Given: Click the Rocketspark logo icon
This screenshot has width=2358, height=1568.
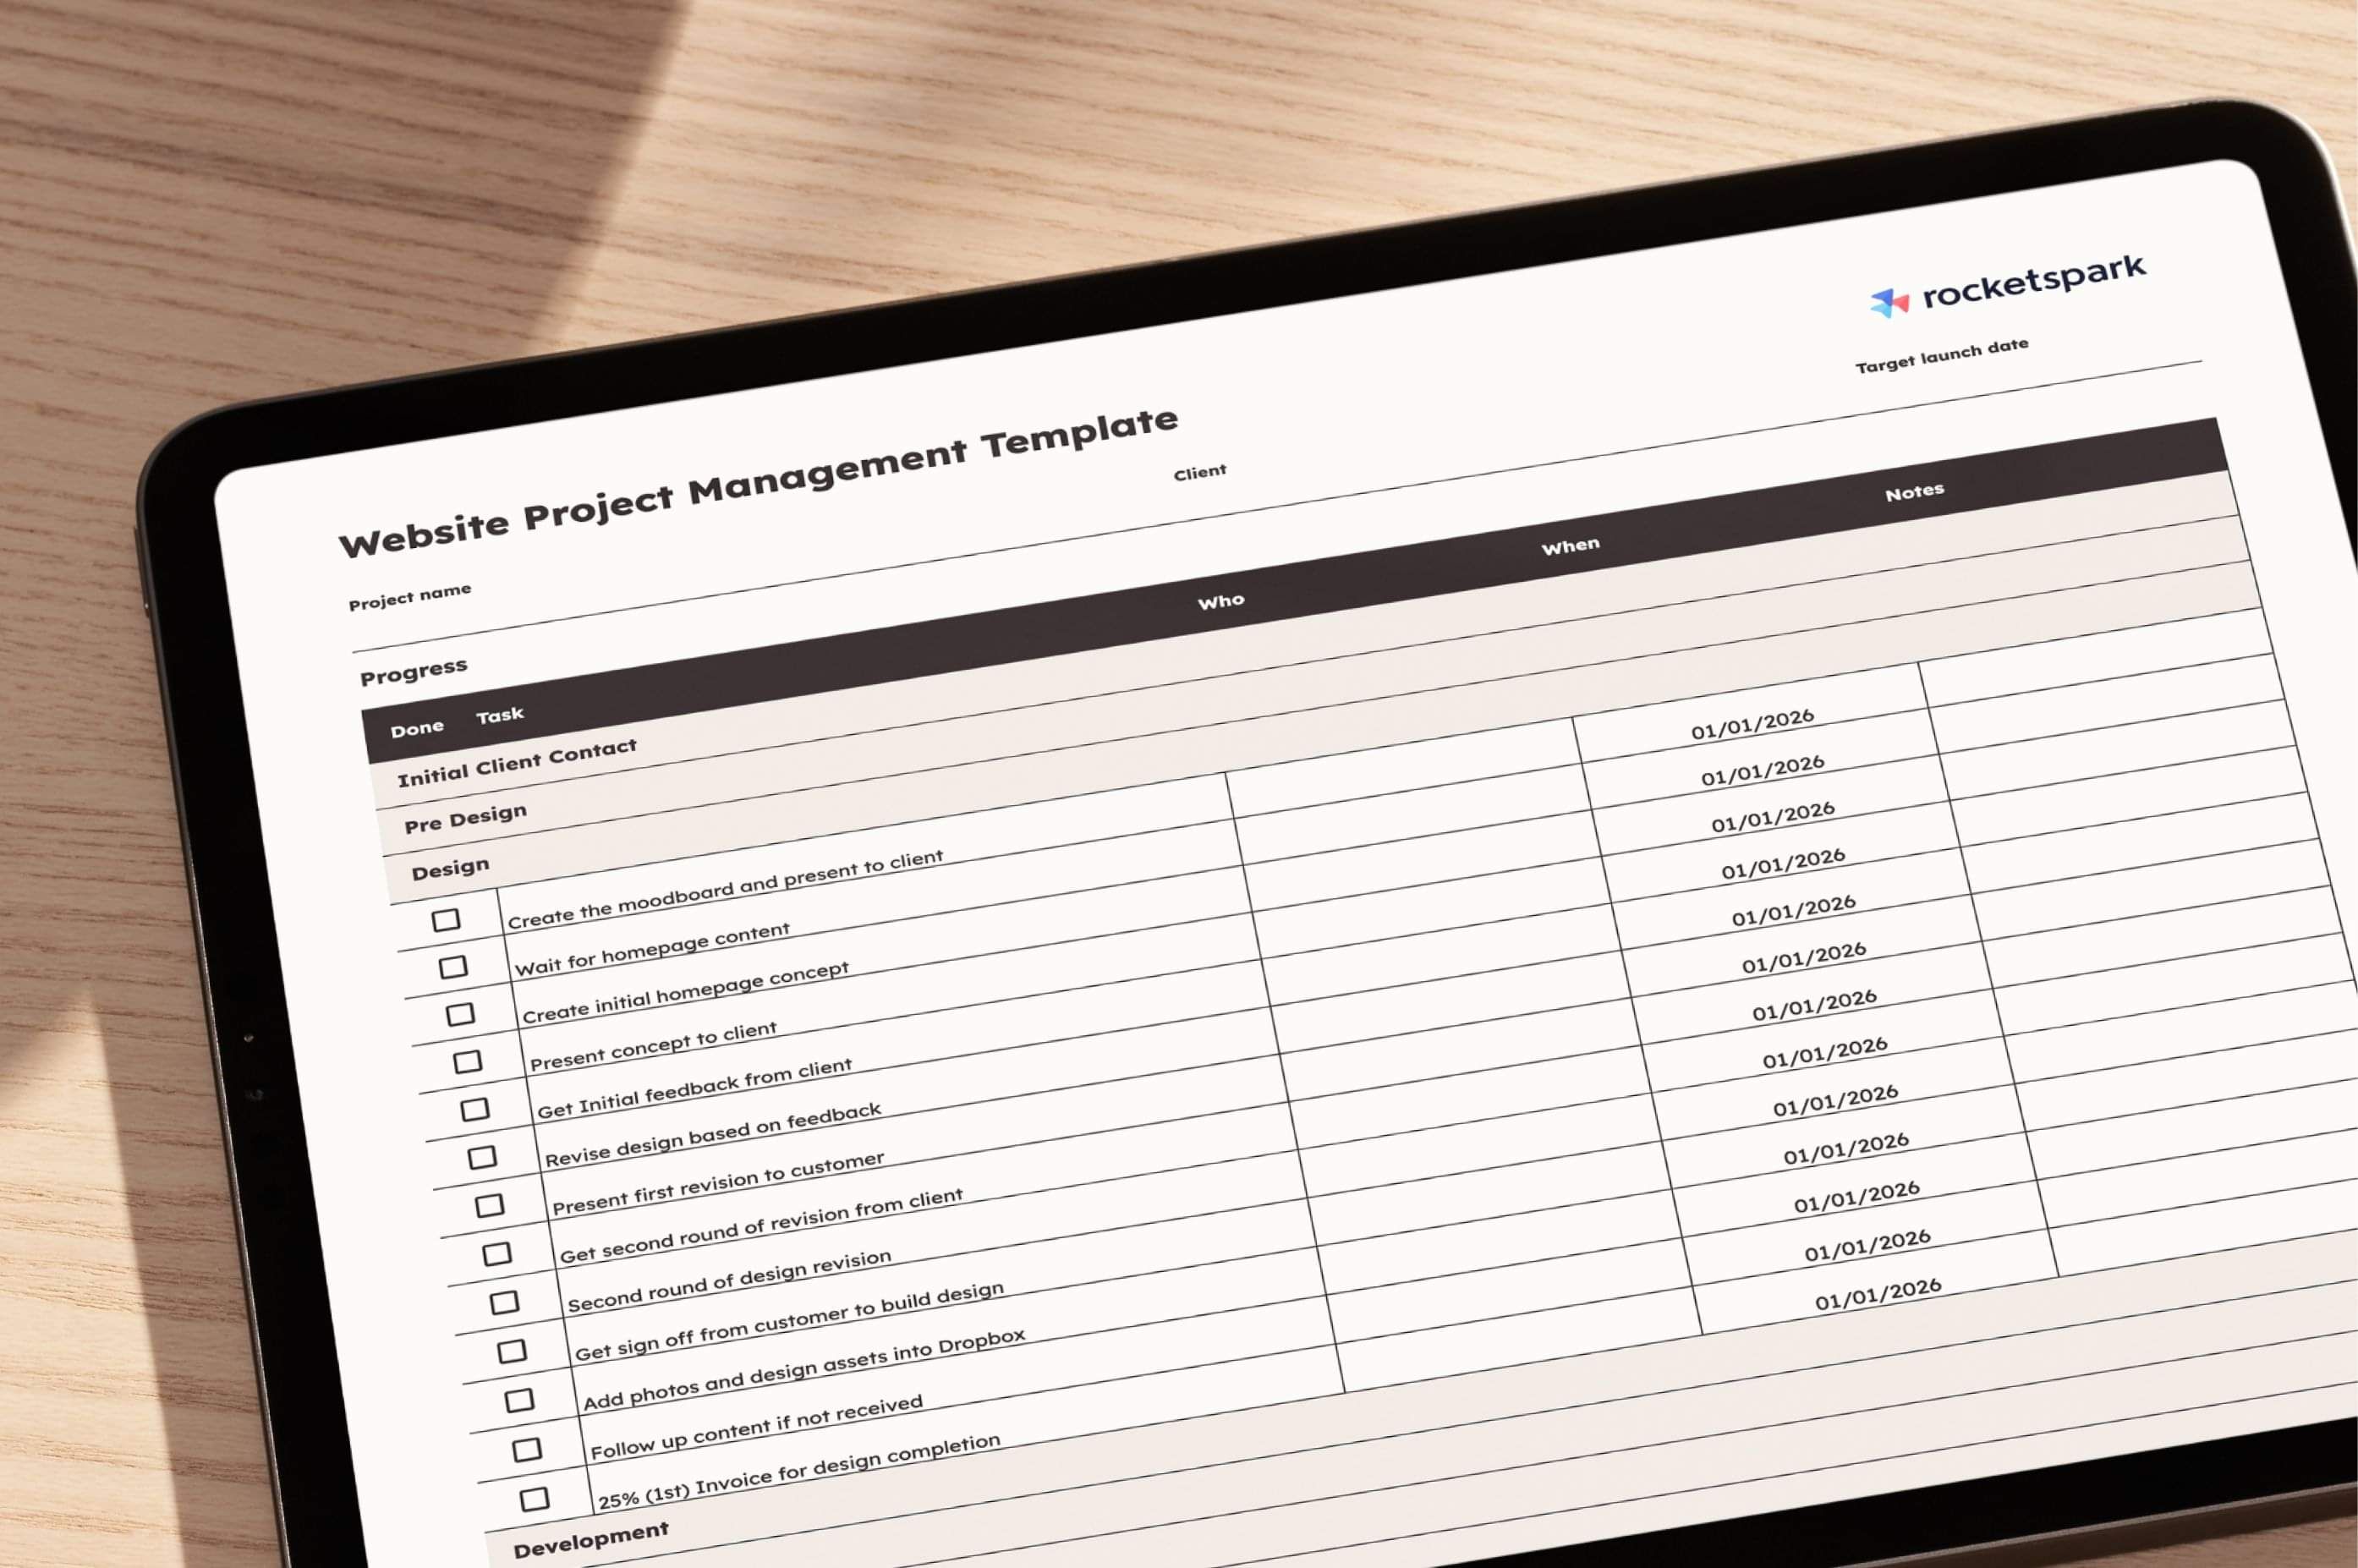Looking at the screenshot, I should tap(1889, 302).
